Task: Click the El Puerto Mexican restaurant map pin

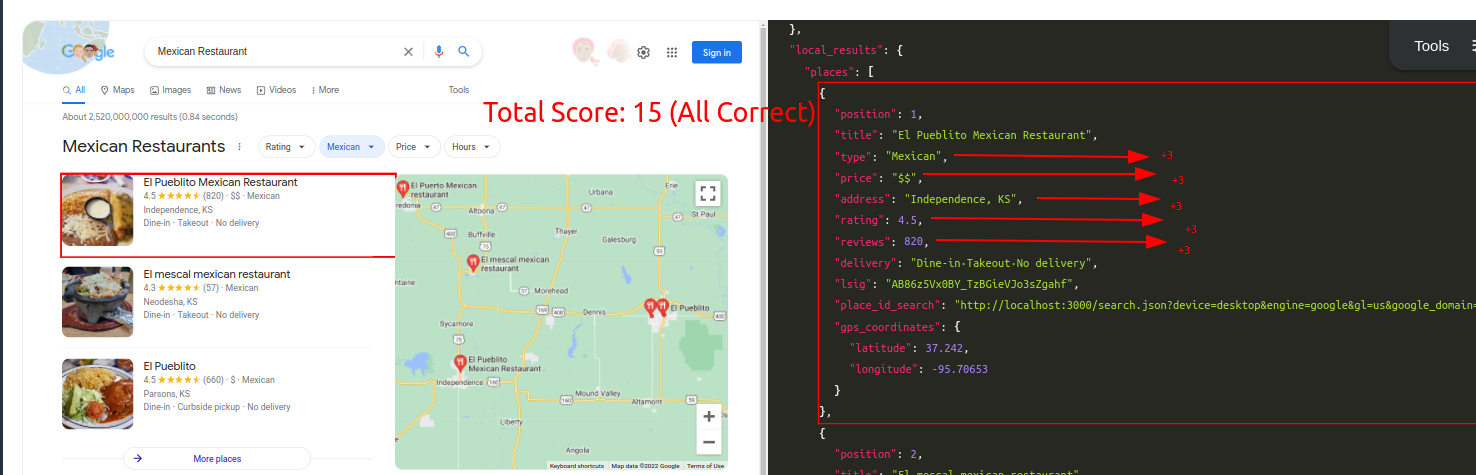Action: 402,187
